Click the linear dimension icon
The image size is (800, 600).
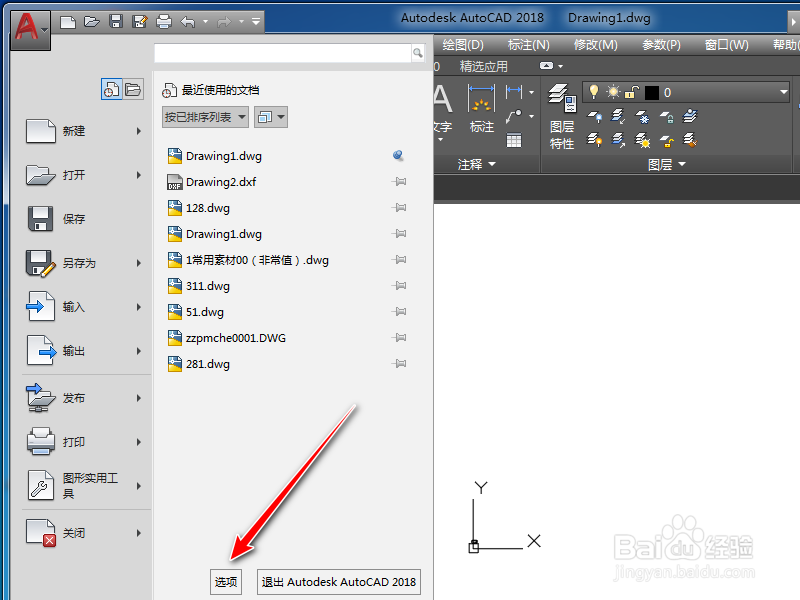click(x=514, y=92)
